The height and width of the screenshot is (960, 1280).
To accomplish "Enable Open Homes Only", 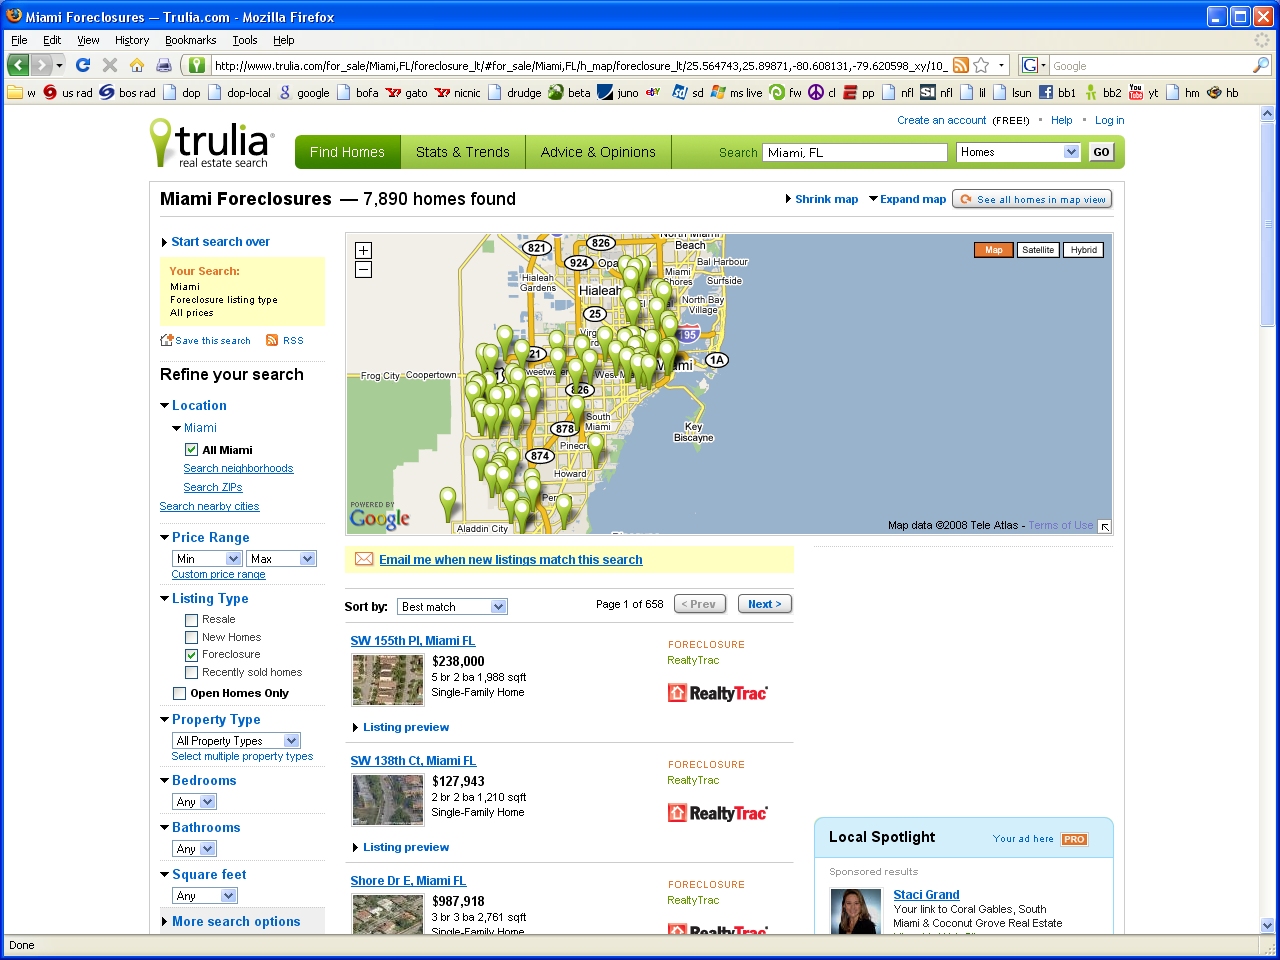I will pos(179,694).
